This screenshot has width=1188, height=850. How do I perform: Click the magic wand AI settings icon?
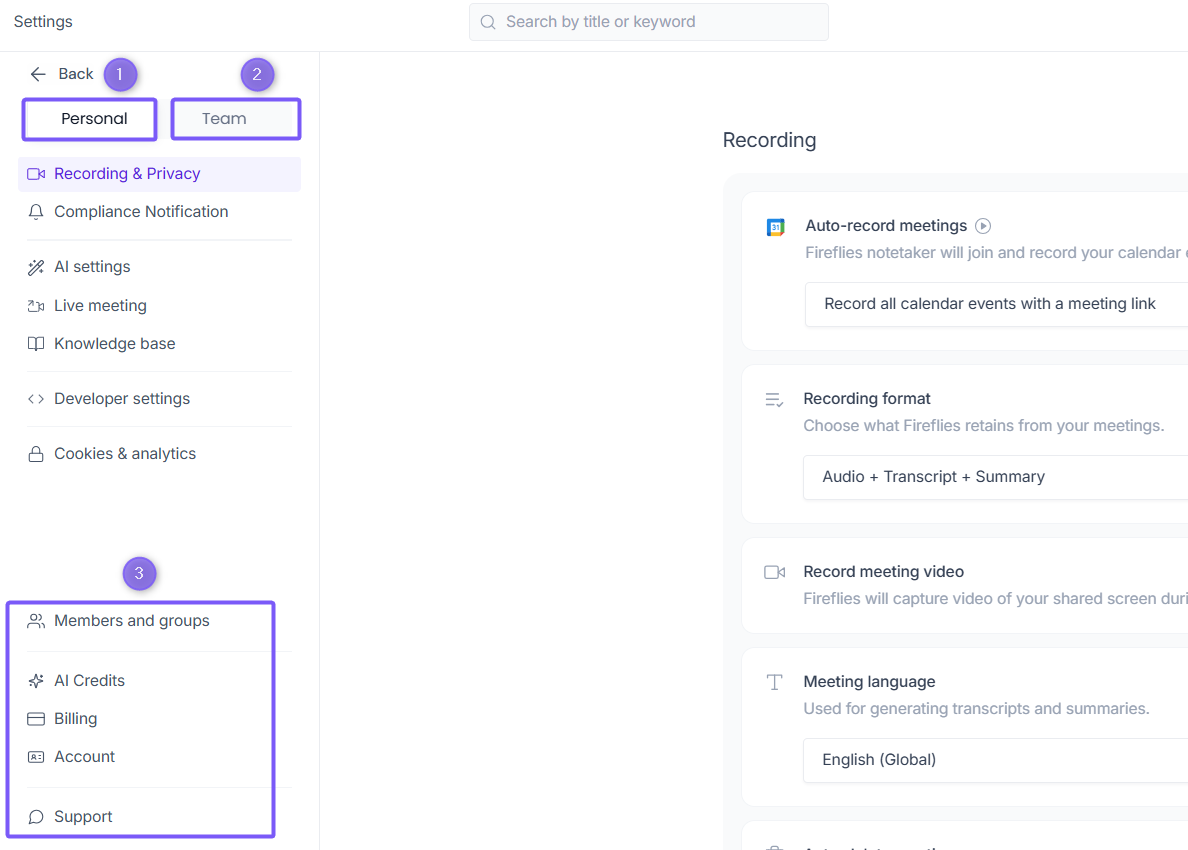(x=36, y=267)
